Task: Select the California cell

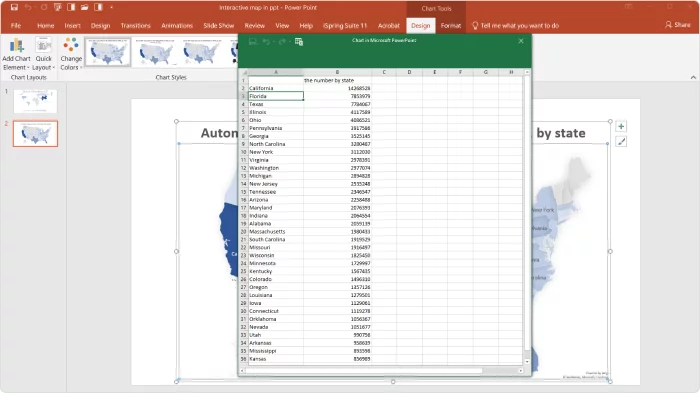Action: coord(276,88)
